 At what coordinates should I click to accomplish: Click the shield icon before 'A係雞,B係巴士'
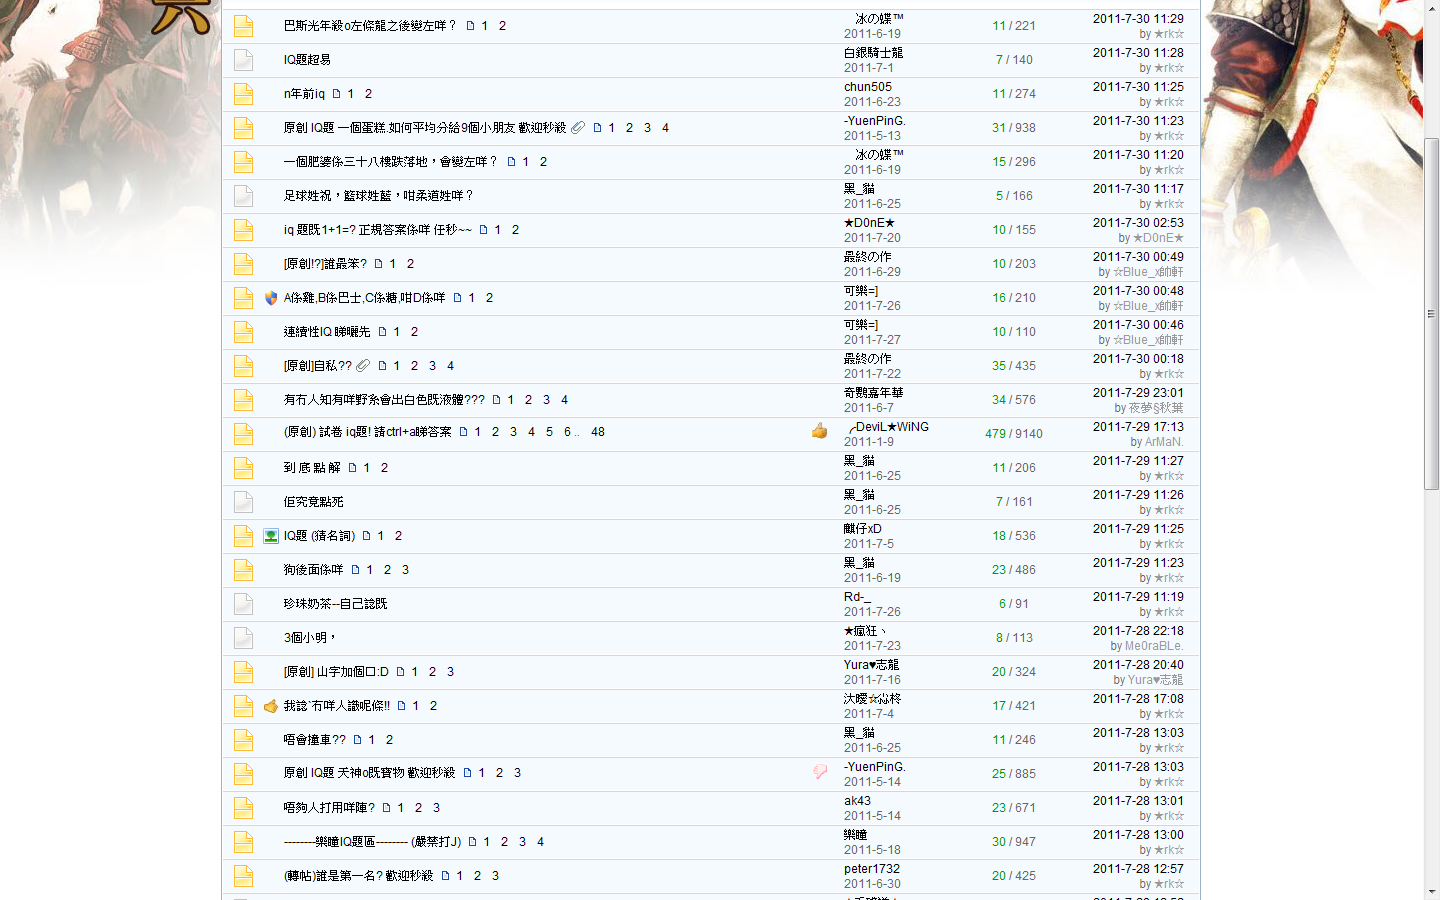click(x=271, y=298)
